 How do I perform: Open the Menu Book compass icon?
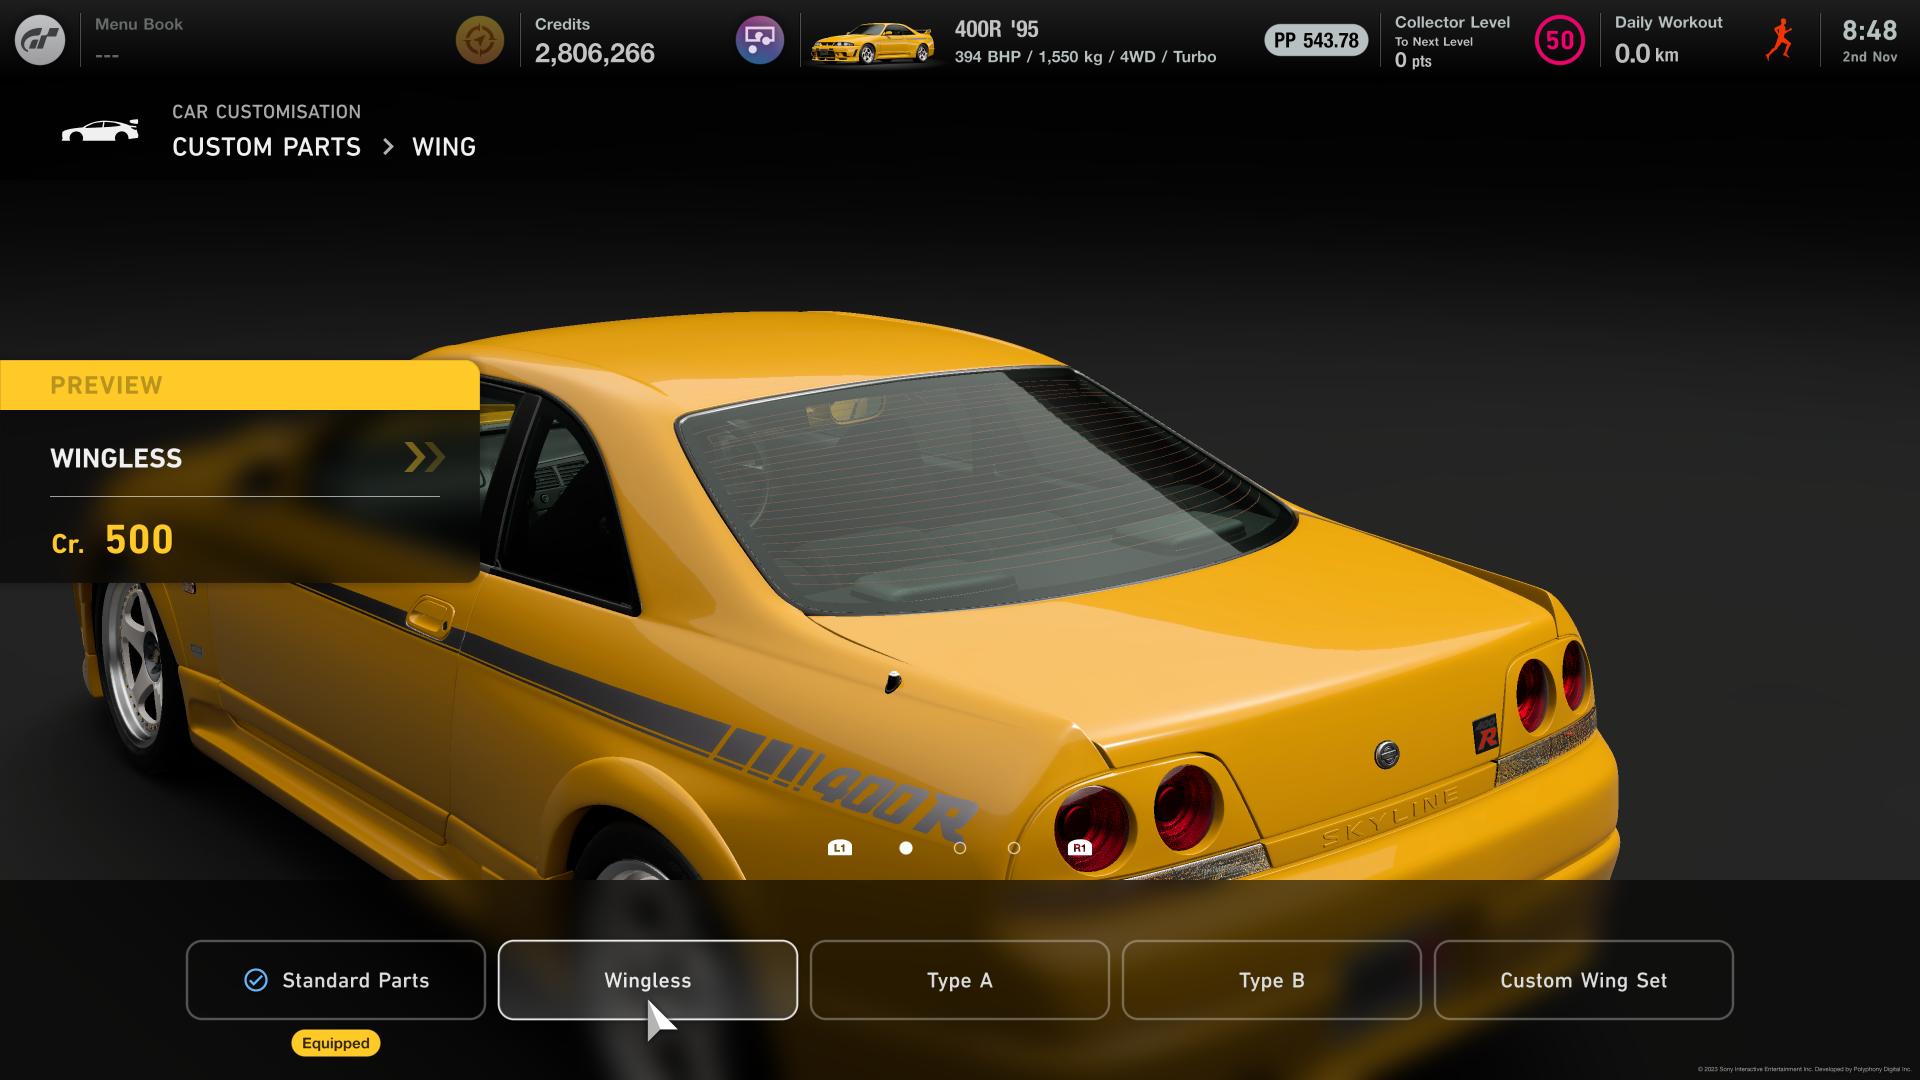(x=480, y=40)
